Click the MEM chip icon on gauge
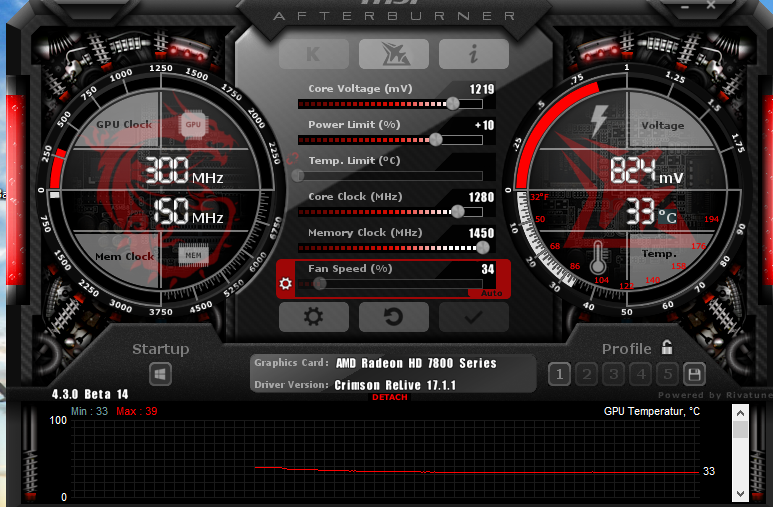 [x=193, y=255]
